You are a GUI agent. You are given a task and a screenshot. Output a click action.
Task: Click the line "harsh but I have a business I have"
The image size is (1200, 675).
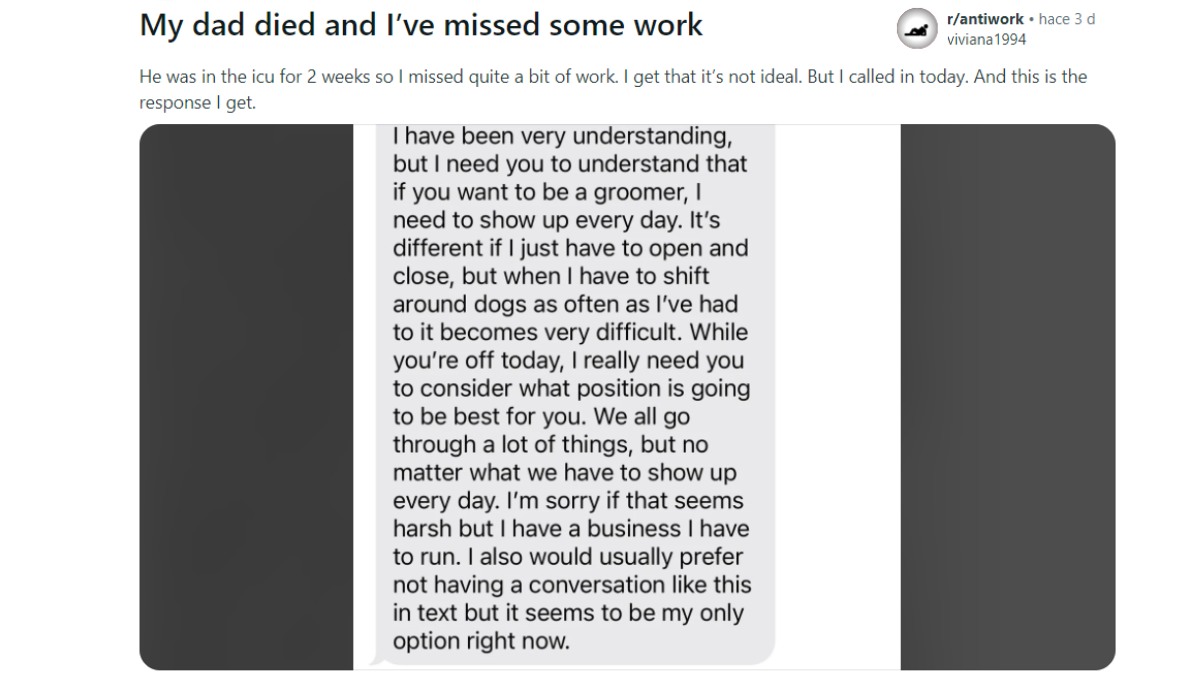(570, 529)
